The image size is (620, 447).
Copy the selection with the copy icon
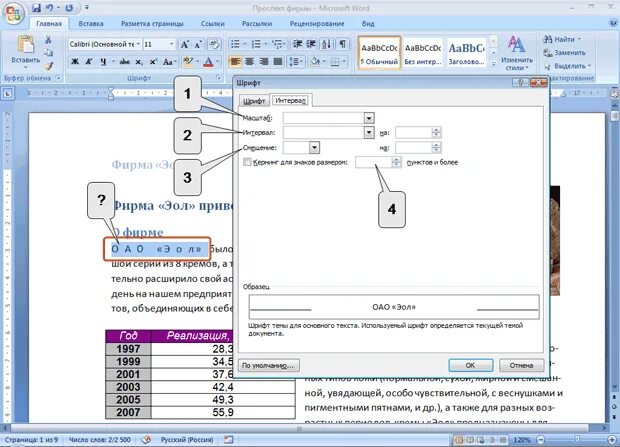(48, 53)
